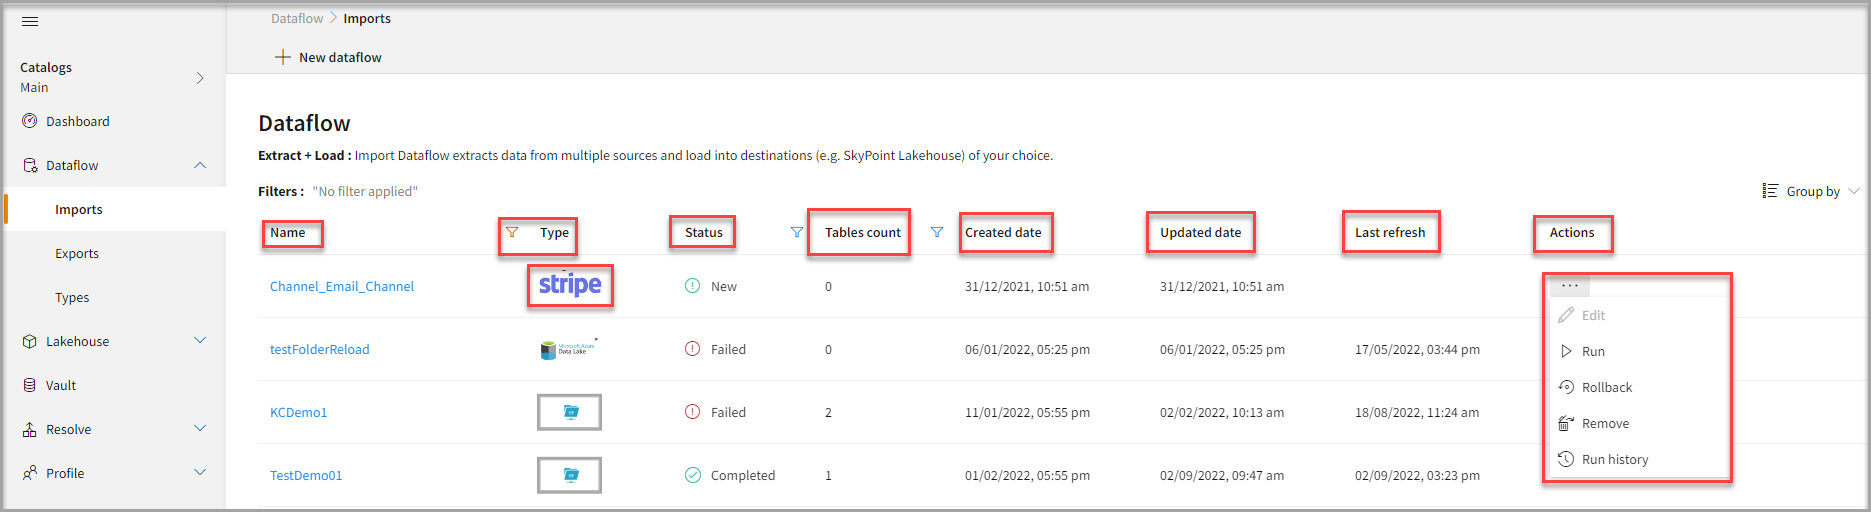Click the "02/09/2022, 03:23 pm" refresh time
This screenshot has height=512, width=1871.
tap(1417, 475)
